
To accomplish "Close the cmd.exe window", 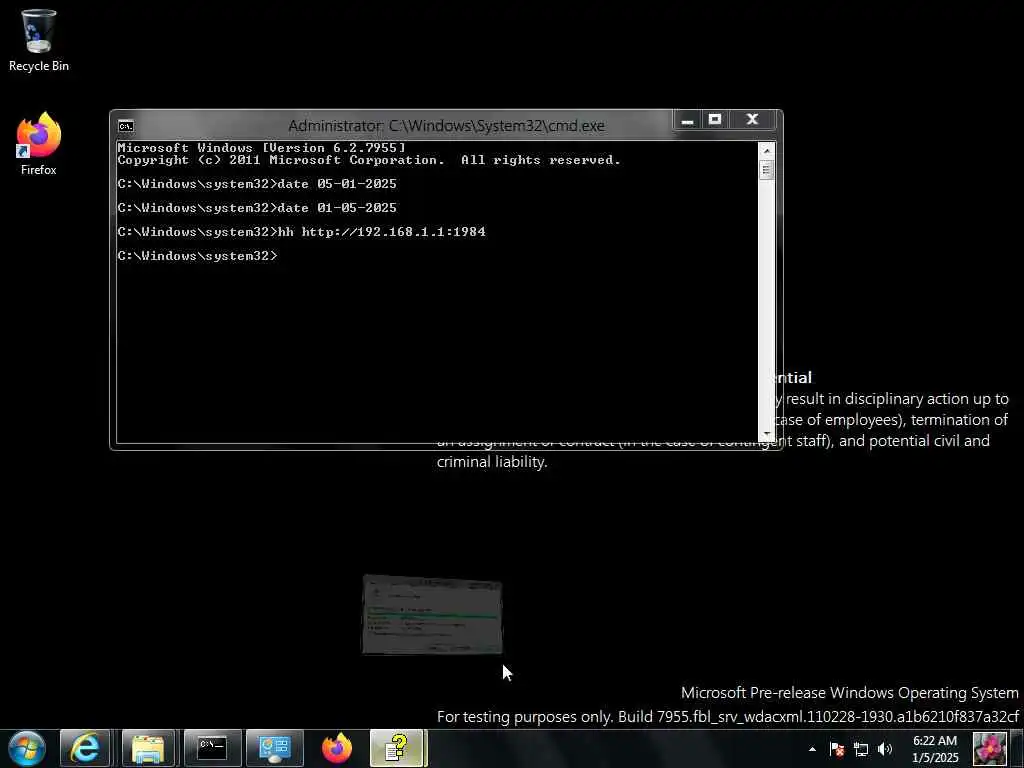I will [x=752, y=120].
